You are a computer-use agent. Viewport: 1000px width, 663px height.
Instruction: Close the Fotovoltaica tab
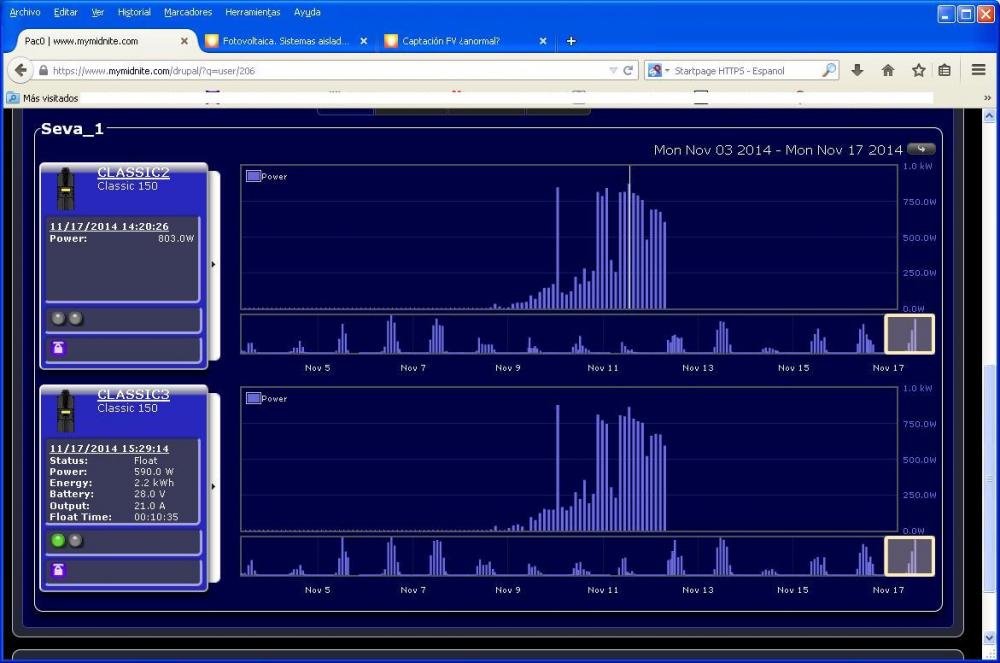[x=364, y=41]
